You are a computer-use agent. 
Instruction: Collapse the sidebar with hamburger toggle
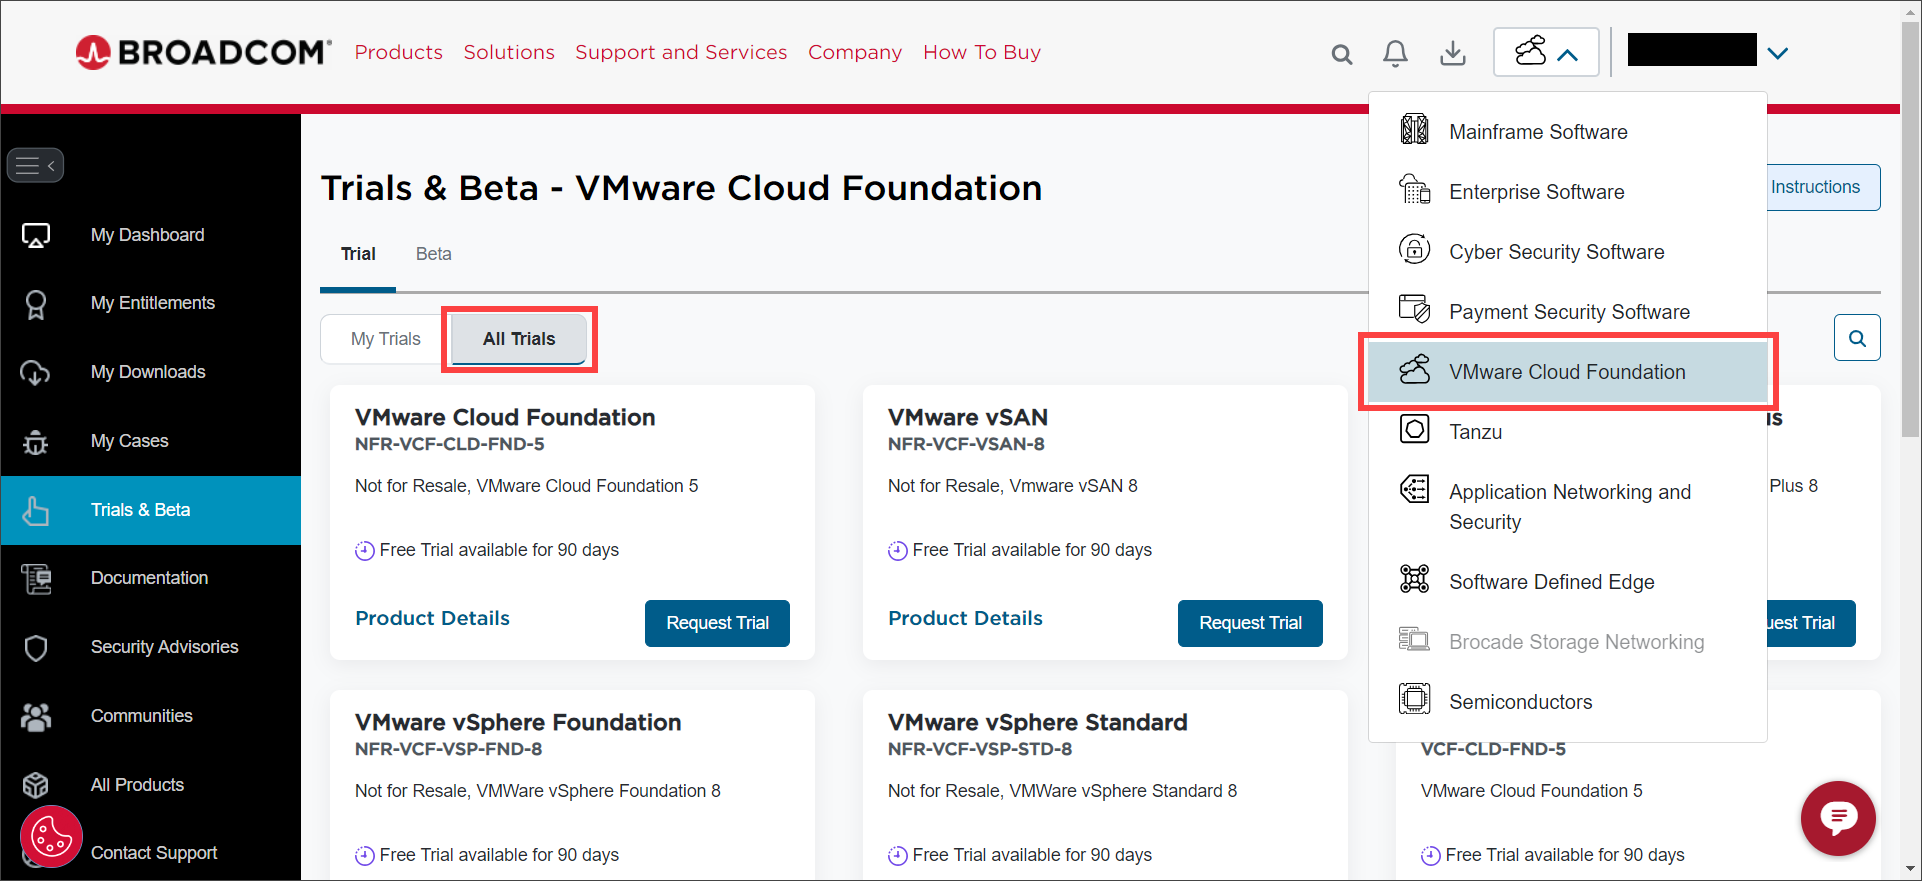click(x=35, y=165)
